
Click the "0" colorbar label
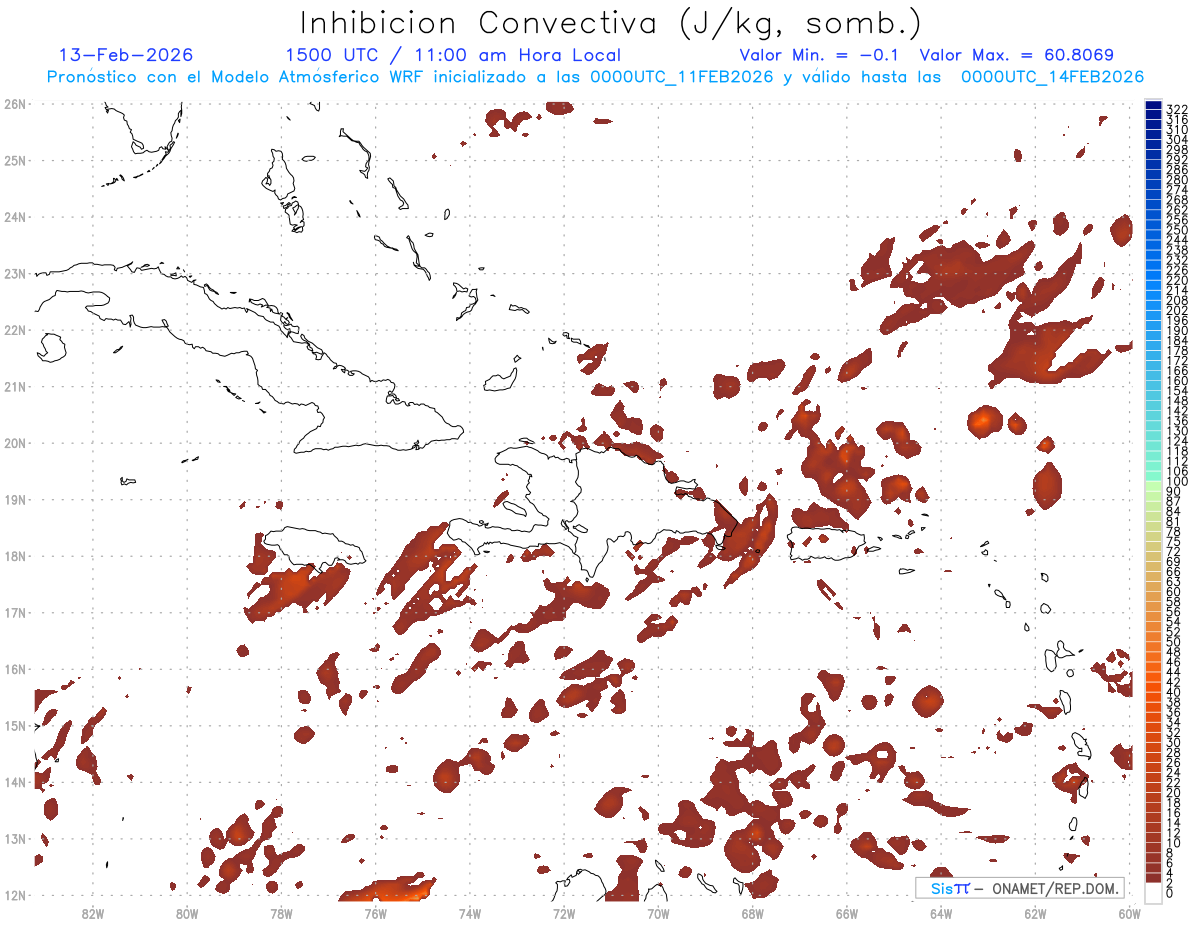coord(1170,893)
